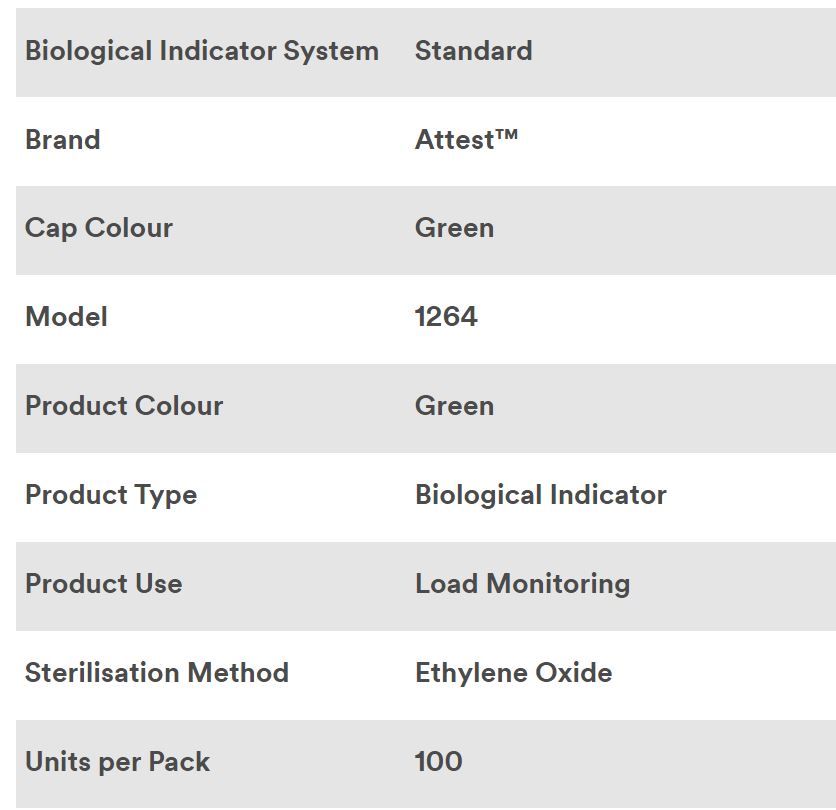Screen dimensions: 836x810
Task: Select the Green value beside Cap Colour
Action: (454, 228)
